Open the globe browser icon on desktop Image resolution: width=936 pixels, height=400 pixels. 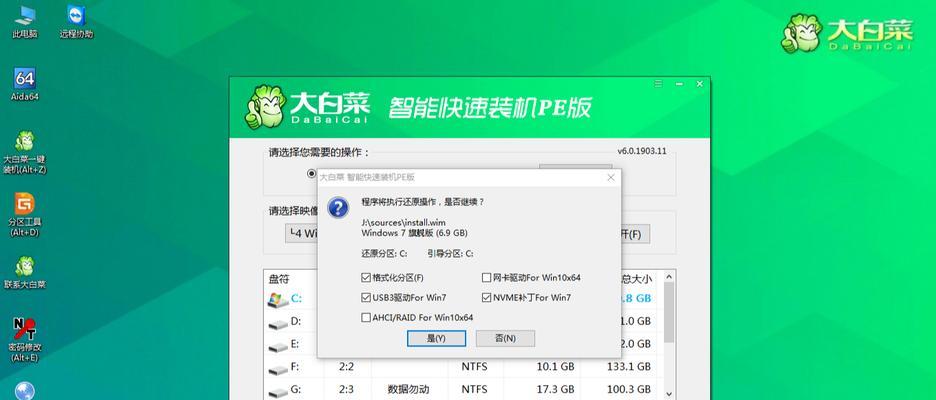[24, 391]
